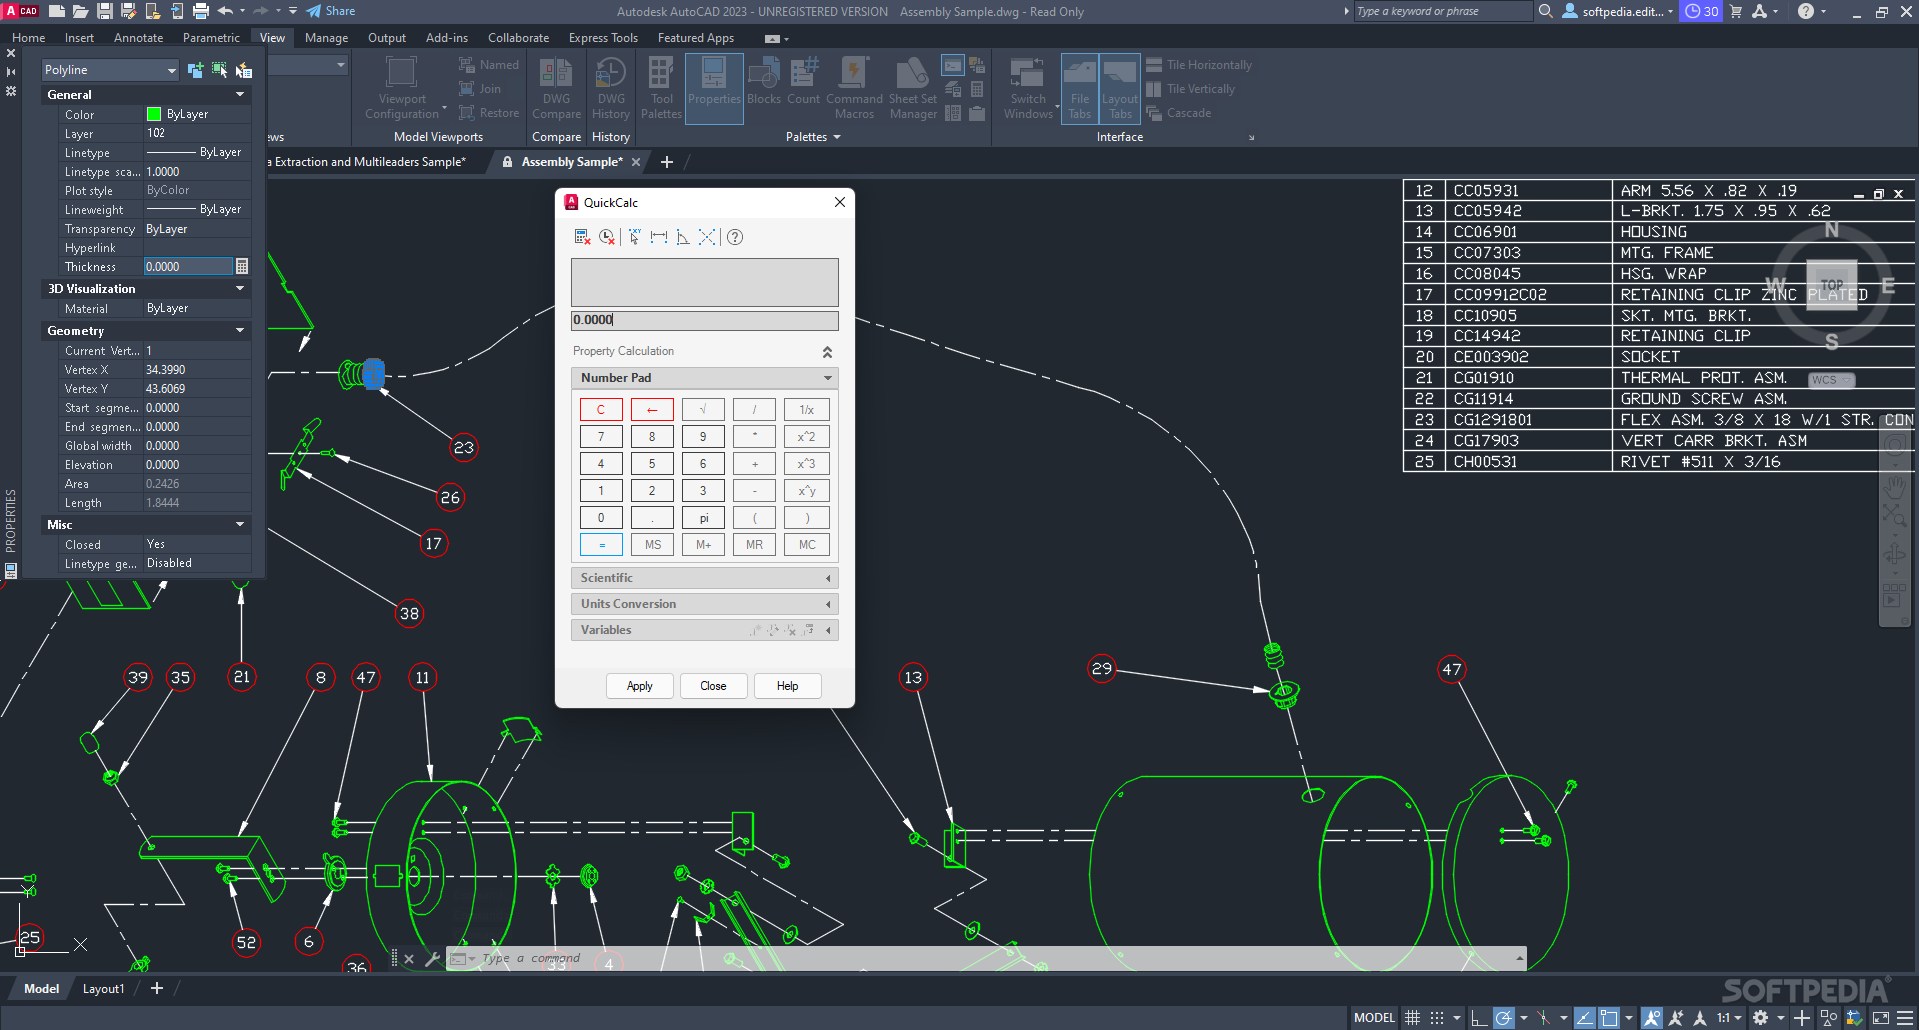The width and height of the screenshot is (1919, 1030).
Task: Click the Save icon in Quick Access toolbar
Action: [x=104, y=11]
